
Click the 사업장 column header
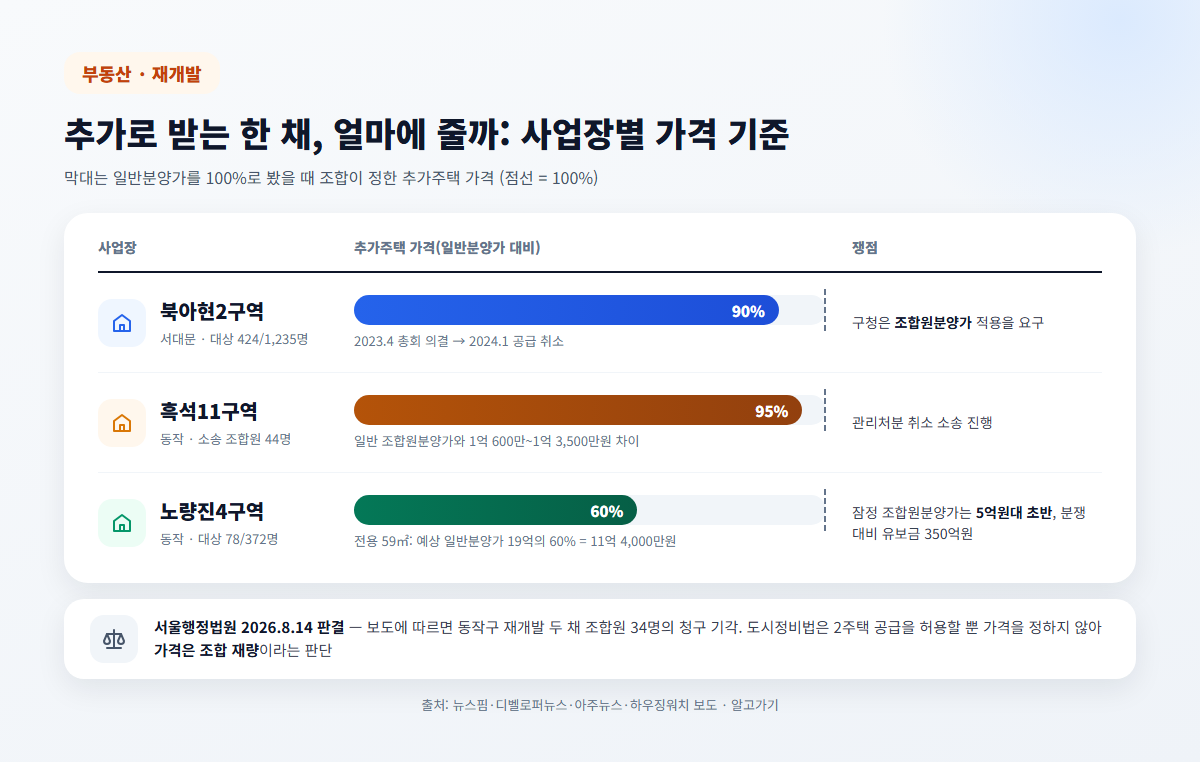117,248
